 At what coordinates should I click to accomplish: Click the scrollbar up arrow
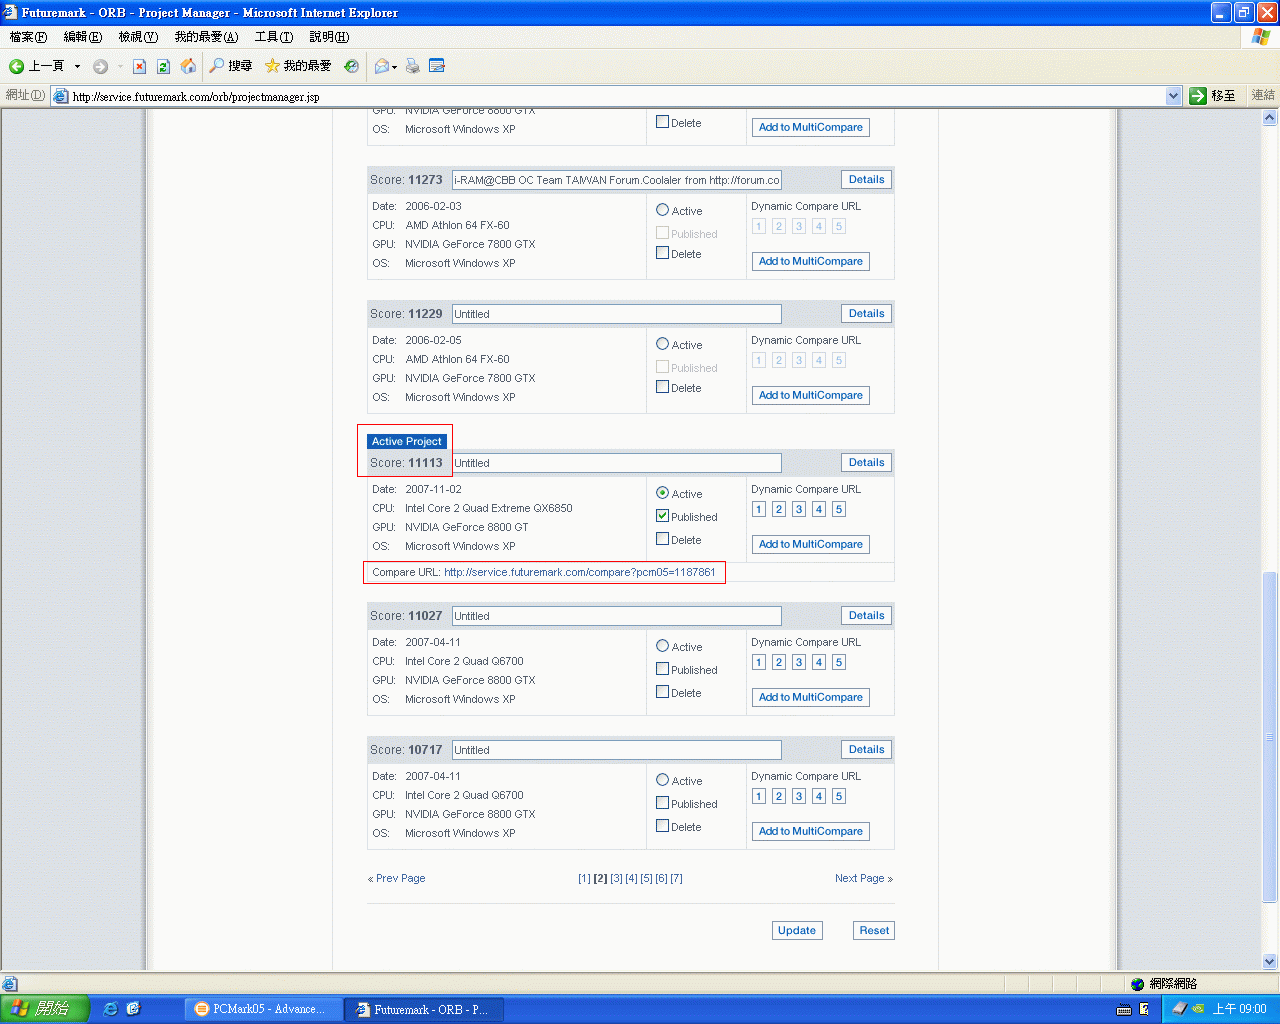click(1270, 118)
